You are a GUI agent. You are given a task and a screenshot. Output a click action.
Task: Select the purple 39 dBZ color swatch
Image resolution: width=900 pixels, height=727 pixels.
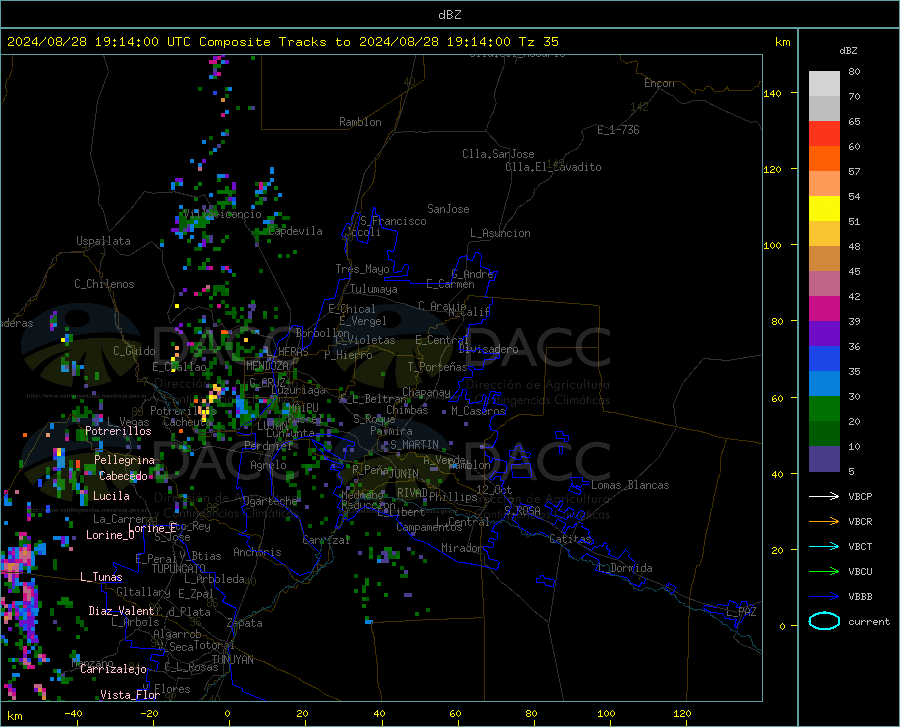(x=824, y=334)
